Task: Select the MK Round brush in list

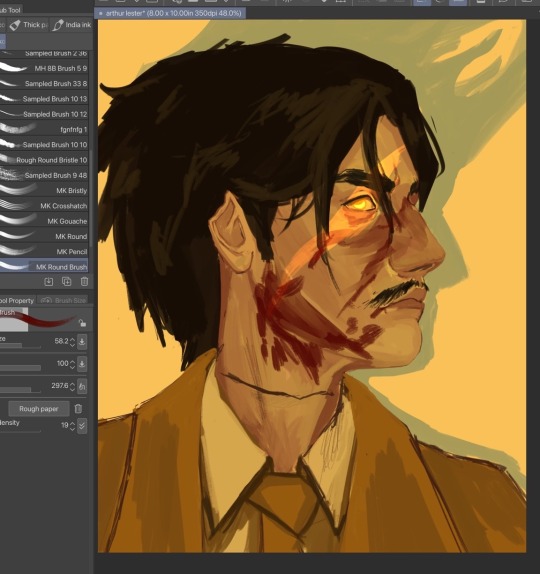Action: coord(44,236)
